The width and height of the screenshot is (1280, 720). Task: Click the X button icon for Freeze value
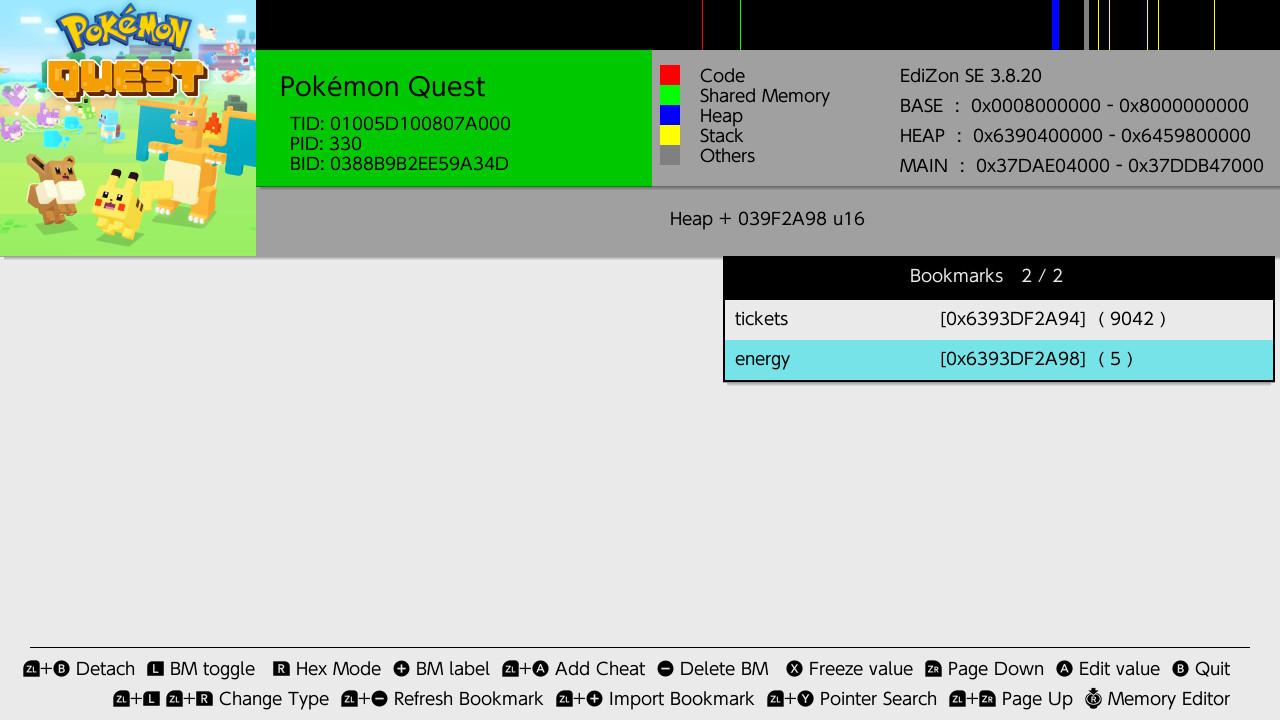(x=794, y=669)
